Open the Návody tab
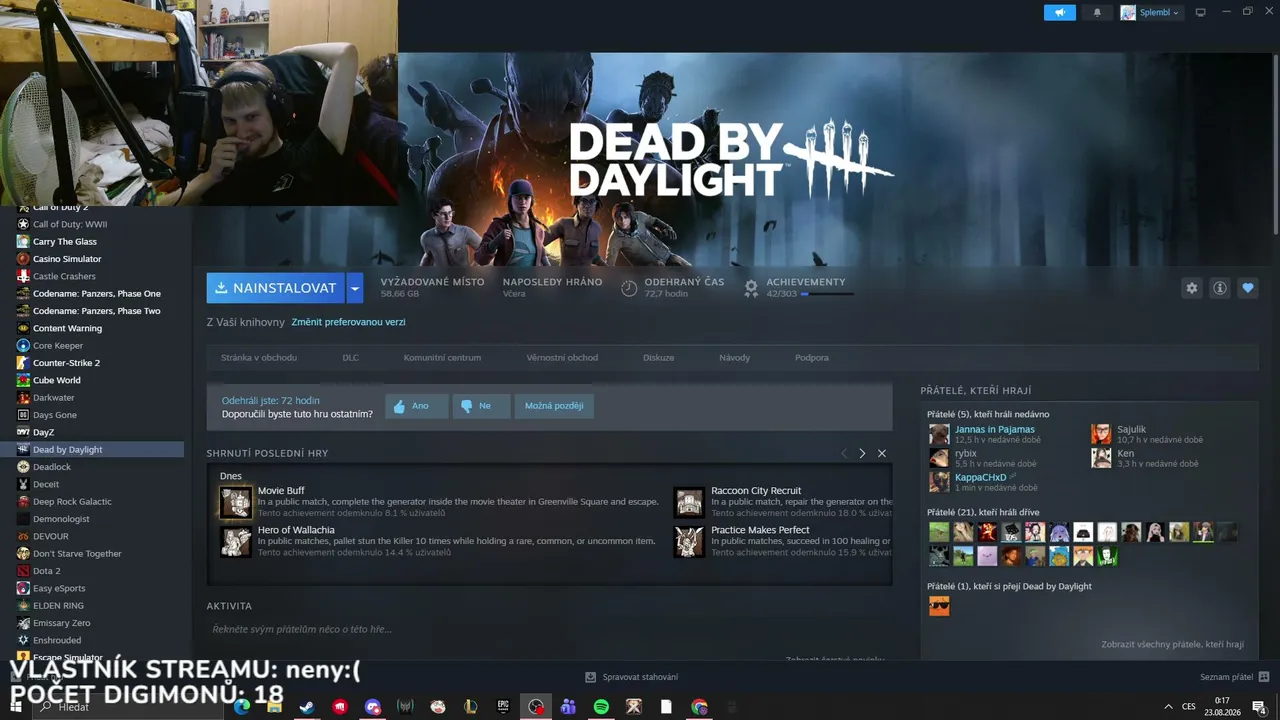 pyautogui.click(x=734, y=357)
